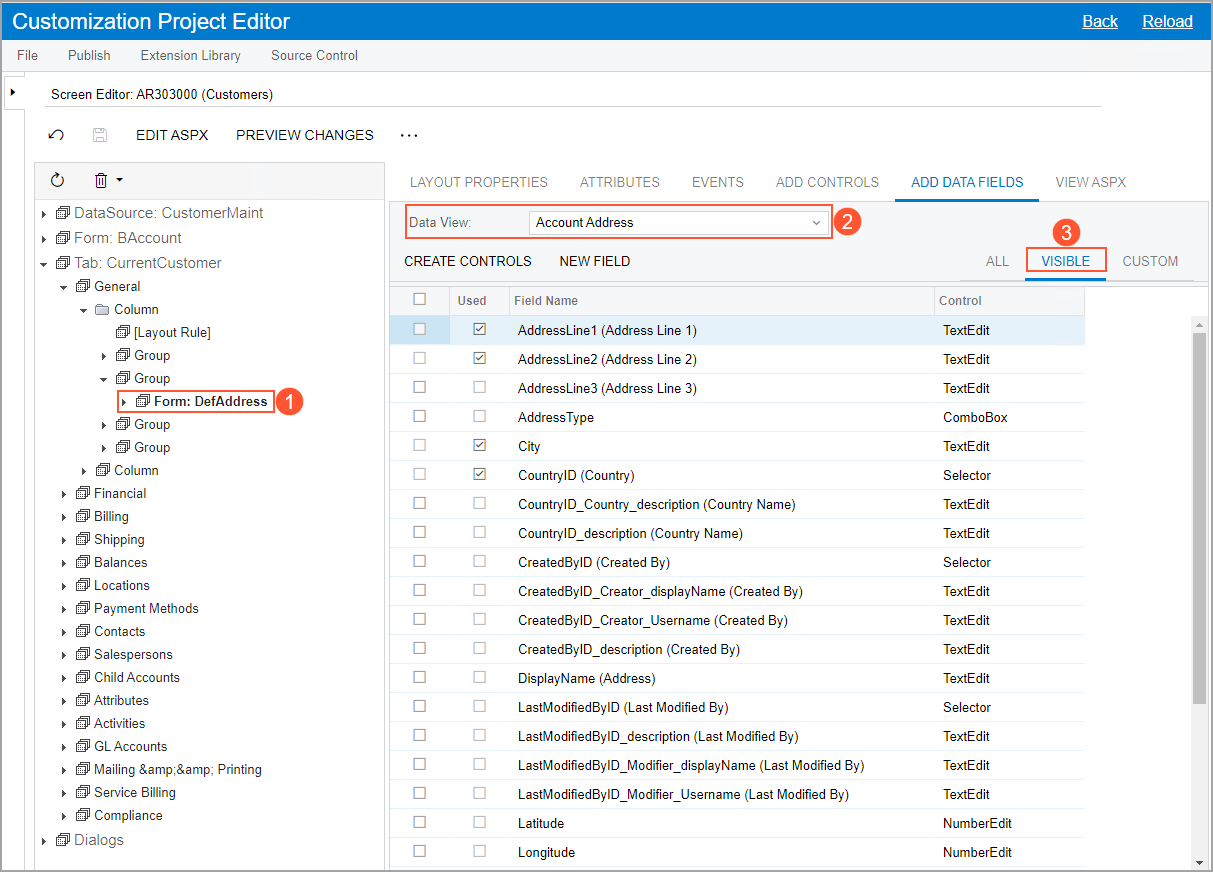1213x872 pixels.
Task: Click the vertical scrollbar of field grid
Action: click(x=1199, y=520)
